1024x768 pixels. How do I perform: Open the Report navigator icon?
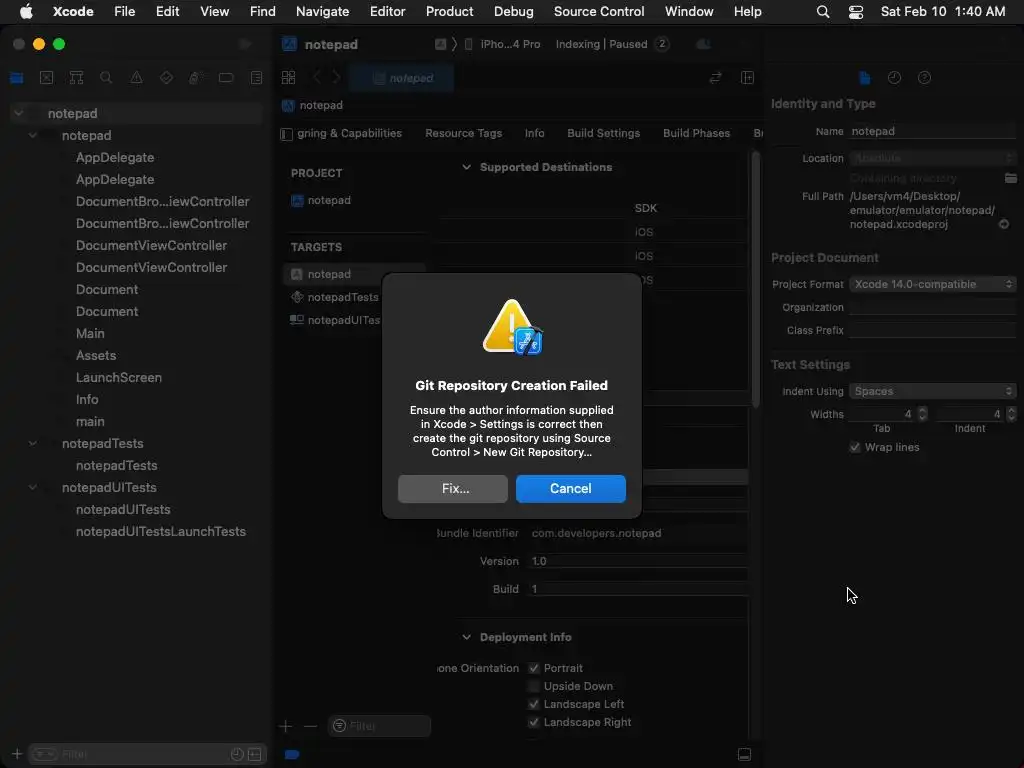point(256,78)
